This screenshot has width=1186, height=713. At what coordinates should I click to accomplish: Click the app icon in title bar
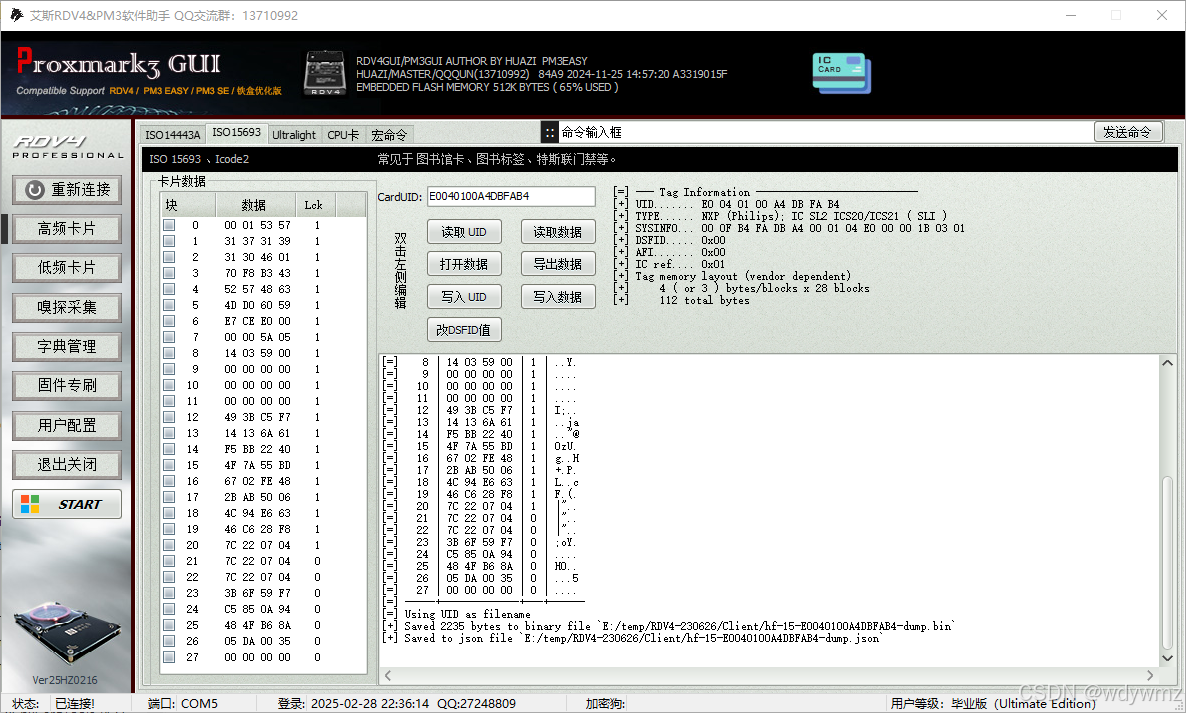click(16, 15)
